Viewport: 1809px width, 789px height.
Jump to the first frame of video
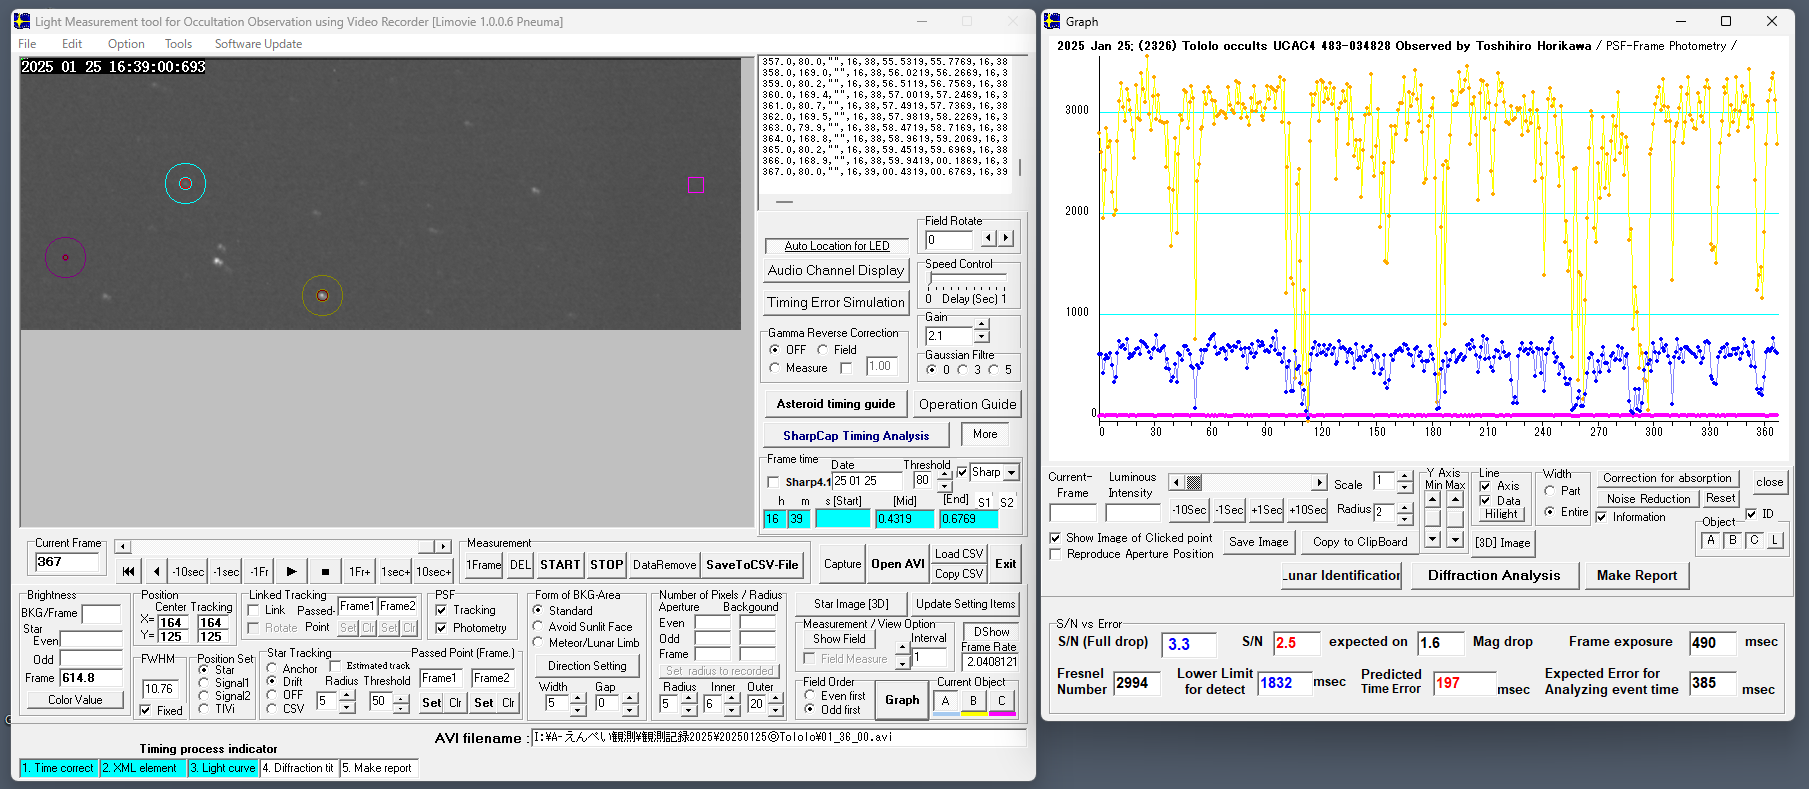point(128,572)
